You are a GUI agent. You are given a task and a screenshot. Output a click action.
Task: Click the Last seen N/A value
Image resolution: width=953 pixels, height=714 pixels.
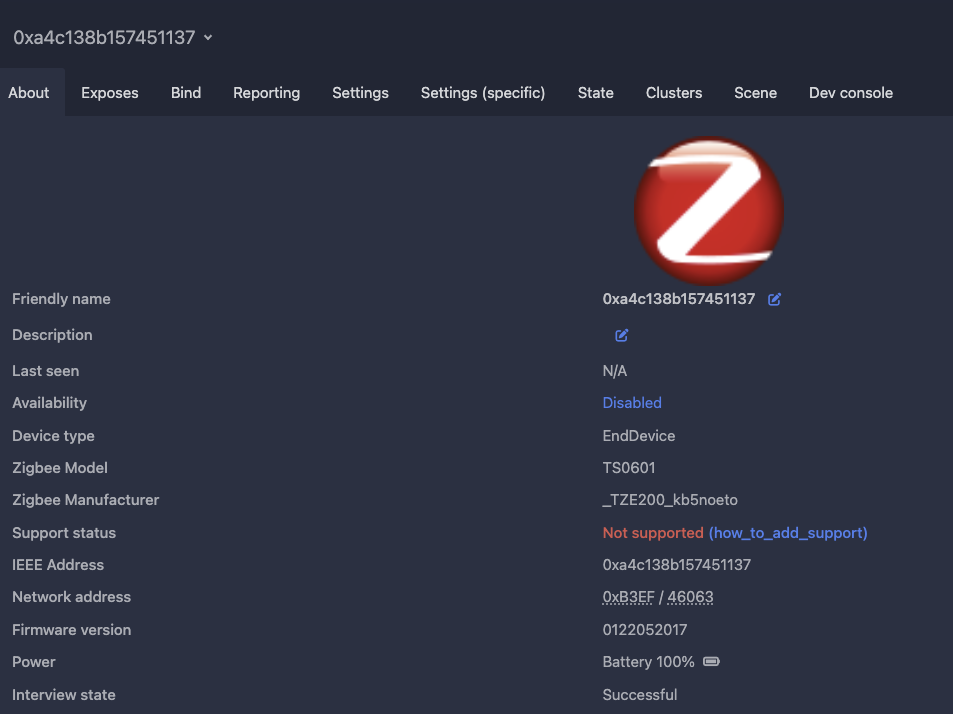pos(614,371)
